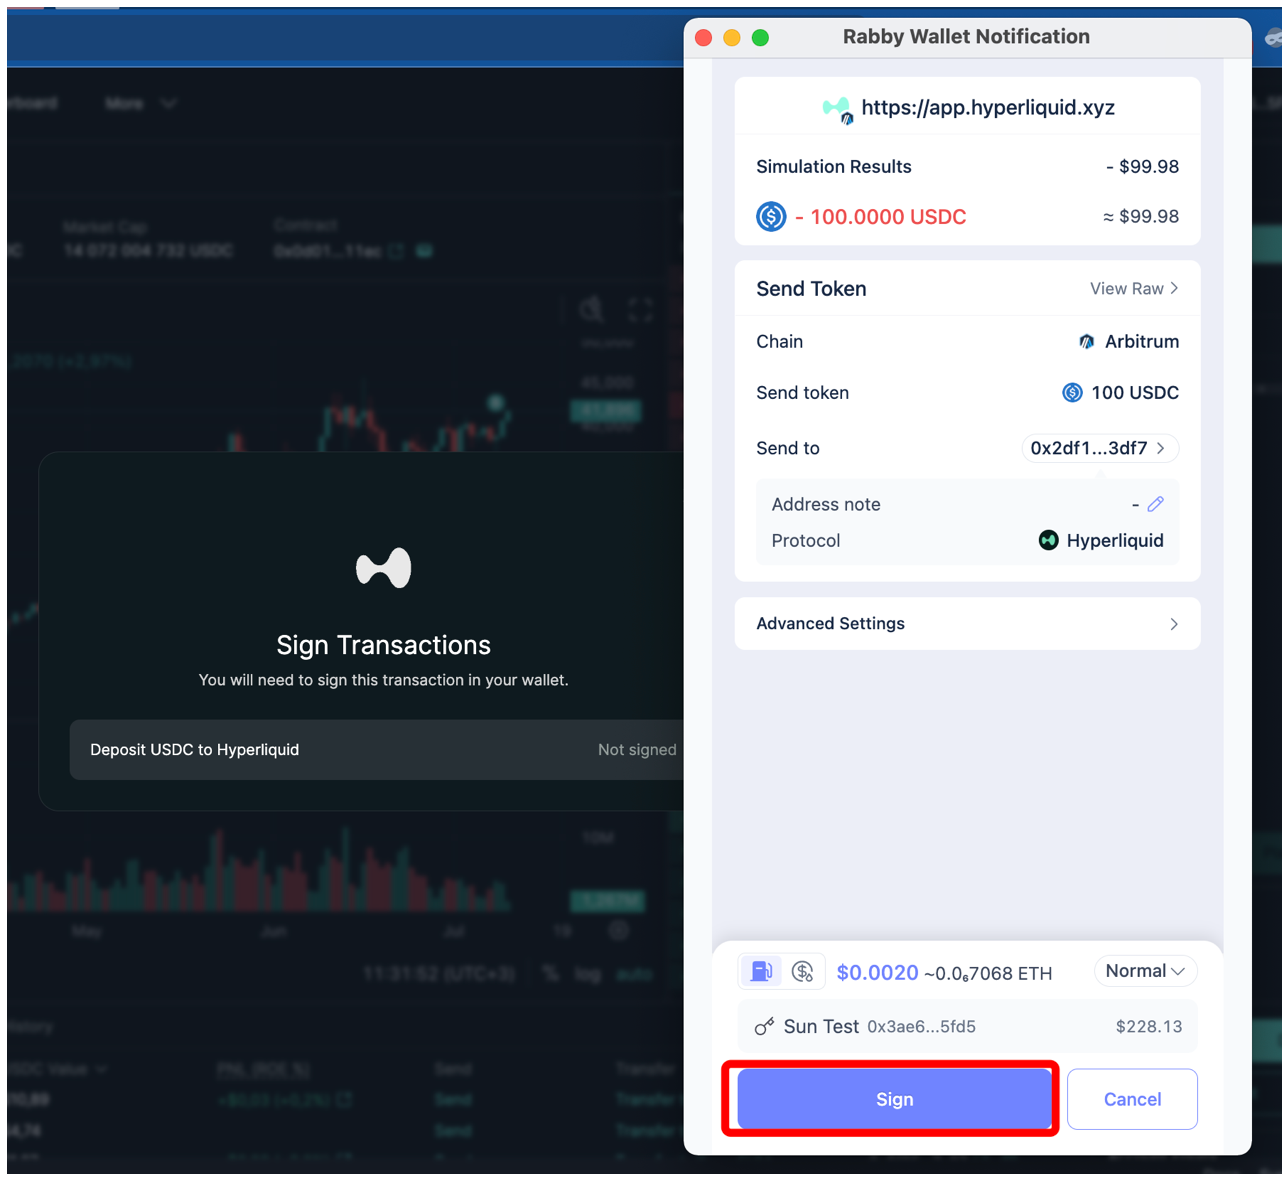The image size is (1288, 1178).
Task: Open the Normal gas speed dropdown
Action: (x=1145, y=971)
